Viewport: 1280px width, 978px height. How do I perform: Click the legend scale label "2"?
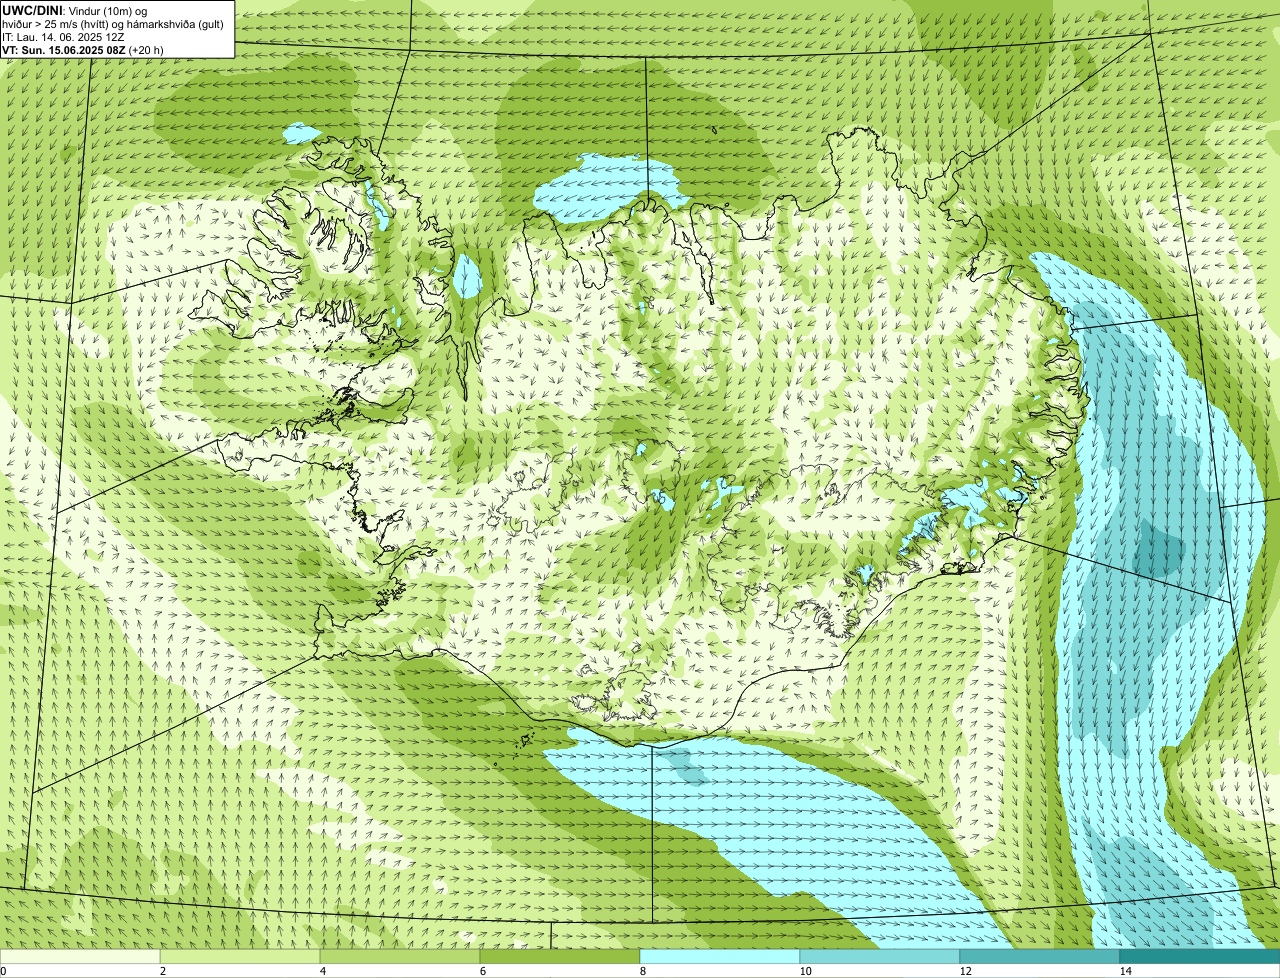click(x=162, y=971)
